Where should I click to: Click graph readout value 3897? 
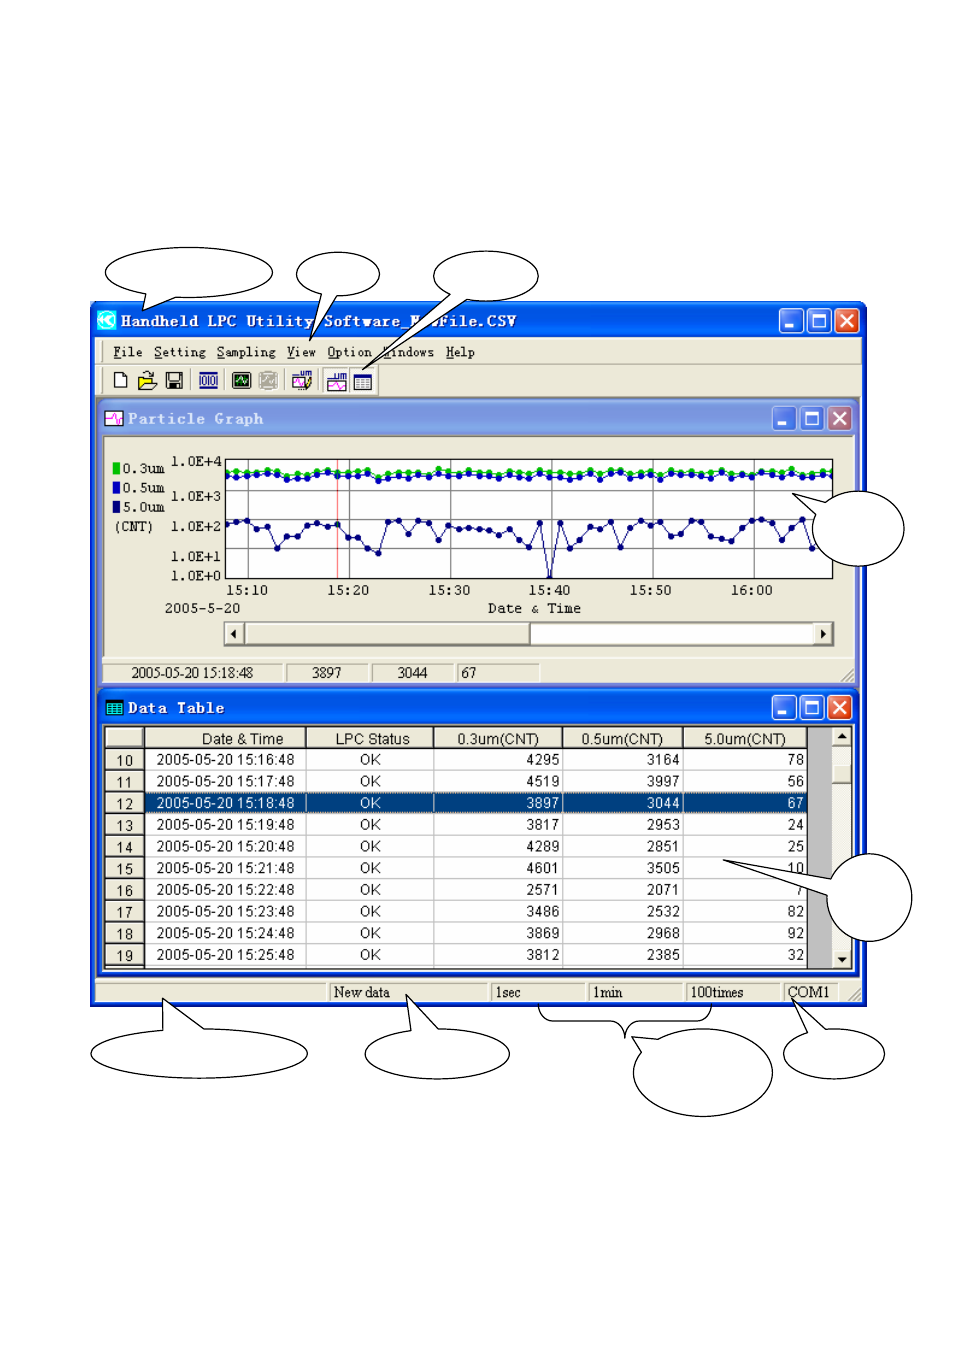326,673
